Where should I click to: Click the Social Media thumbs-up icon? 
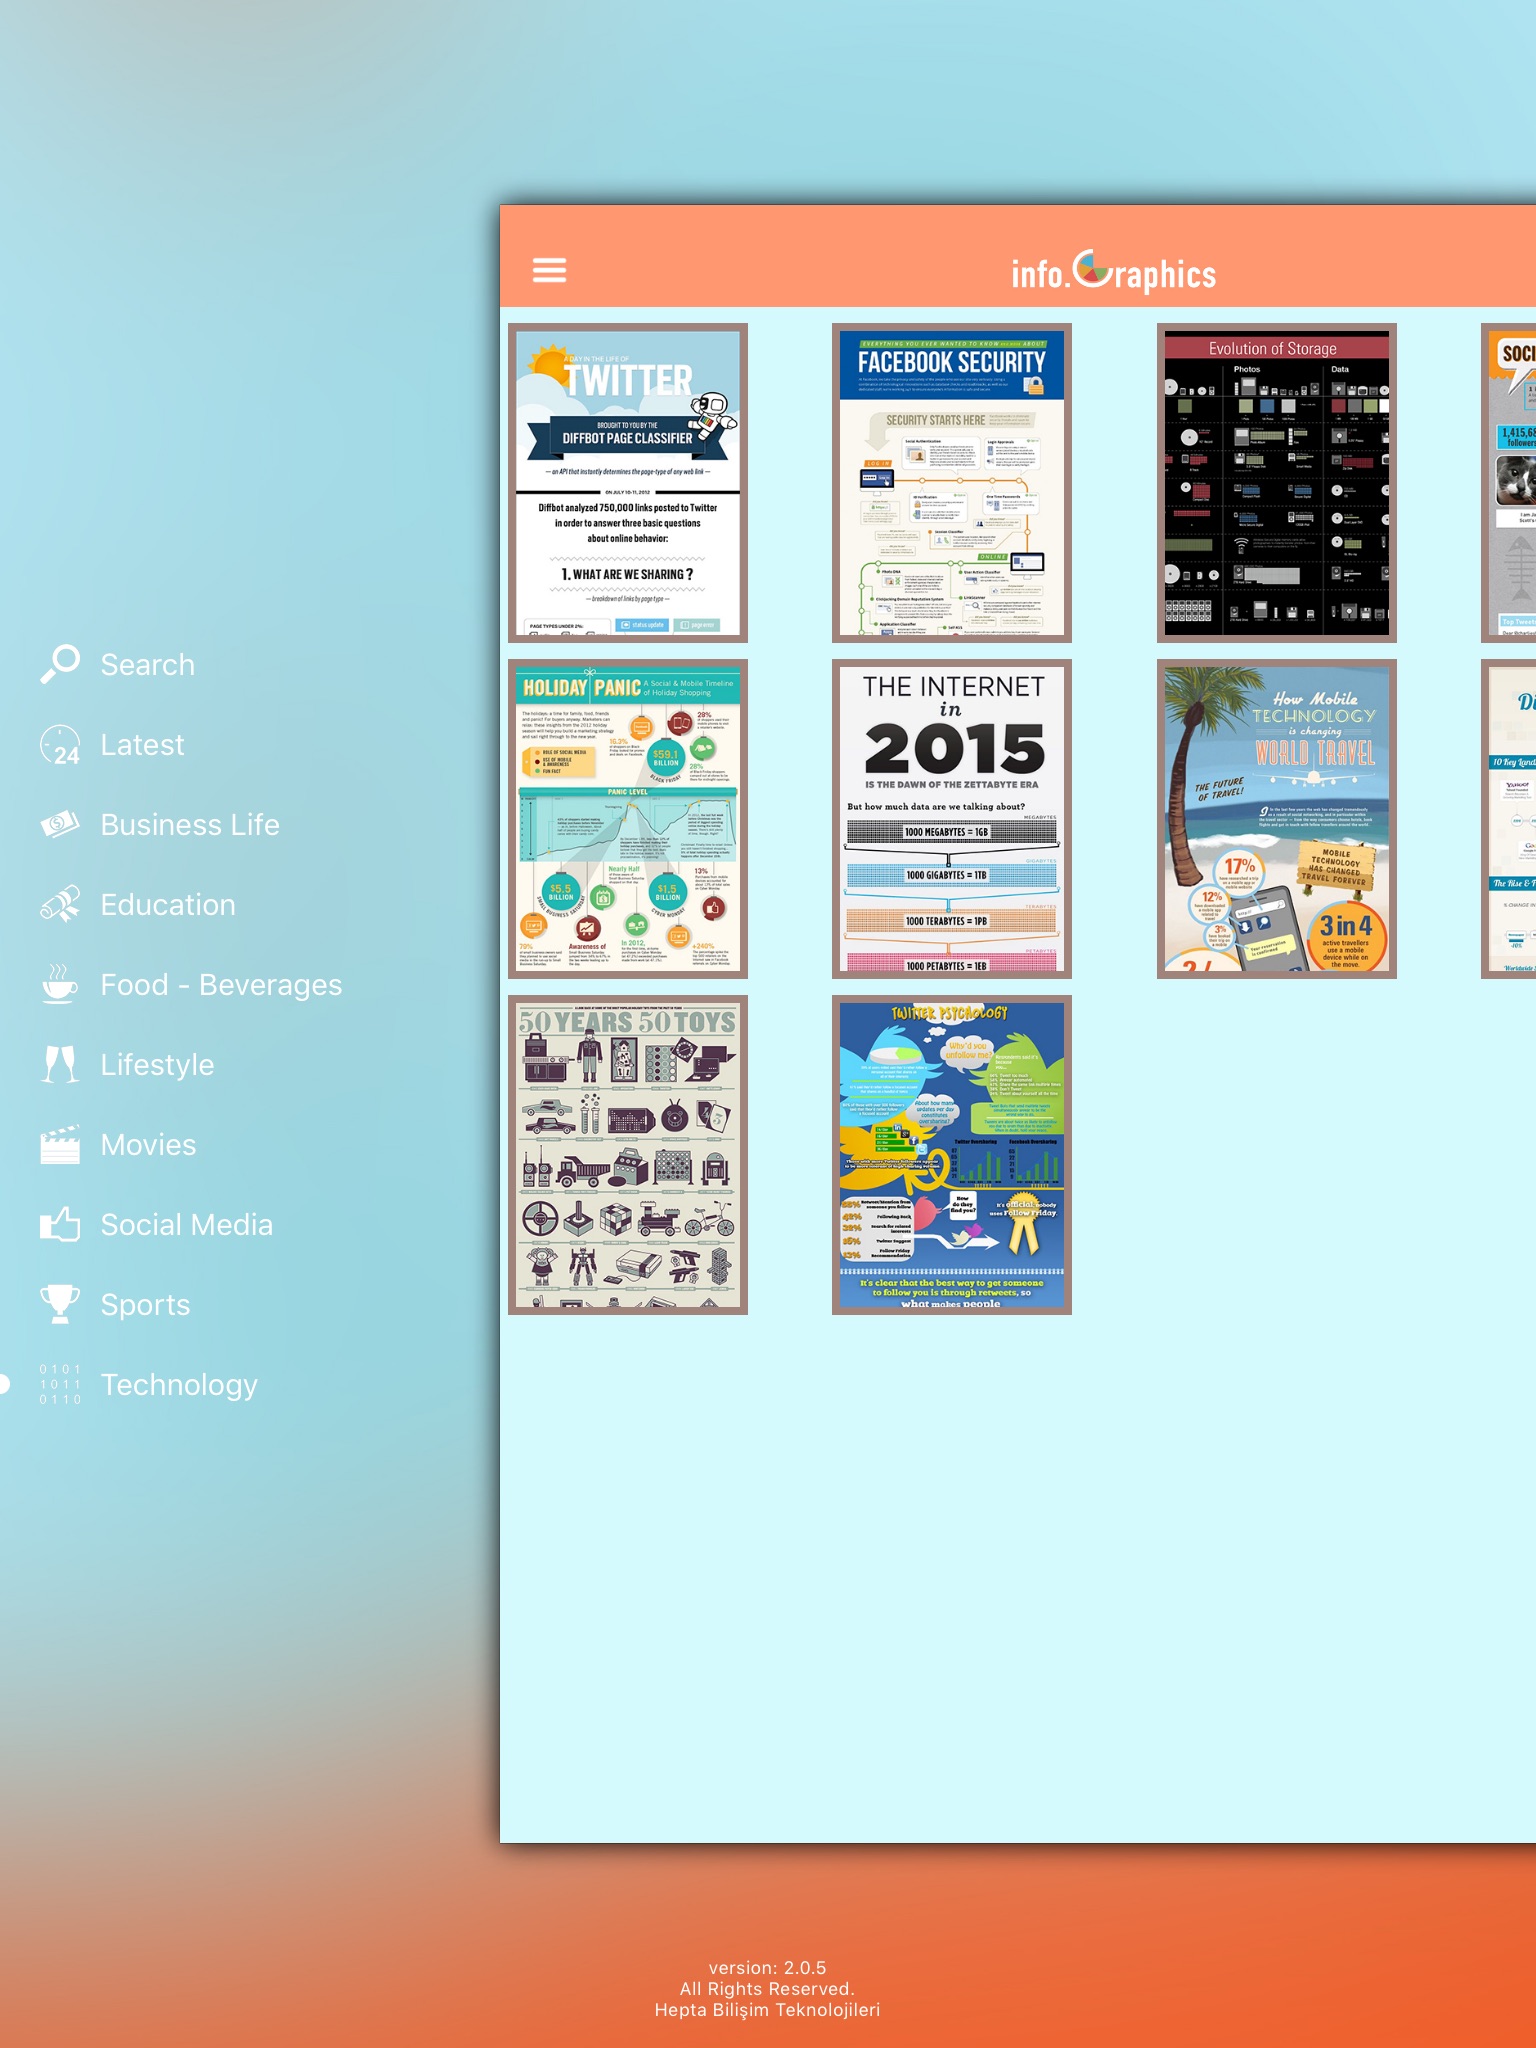point(60,1224)
